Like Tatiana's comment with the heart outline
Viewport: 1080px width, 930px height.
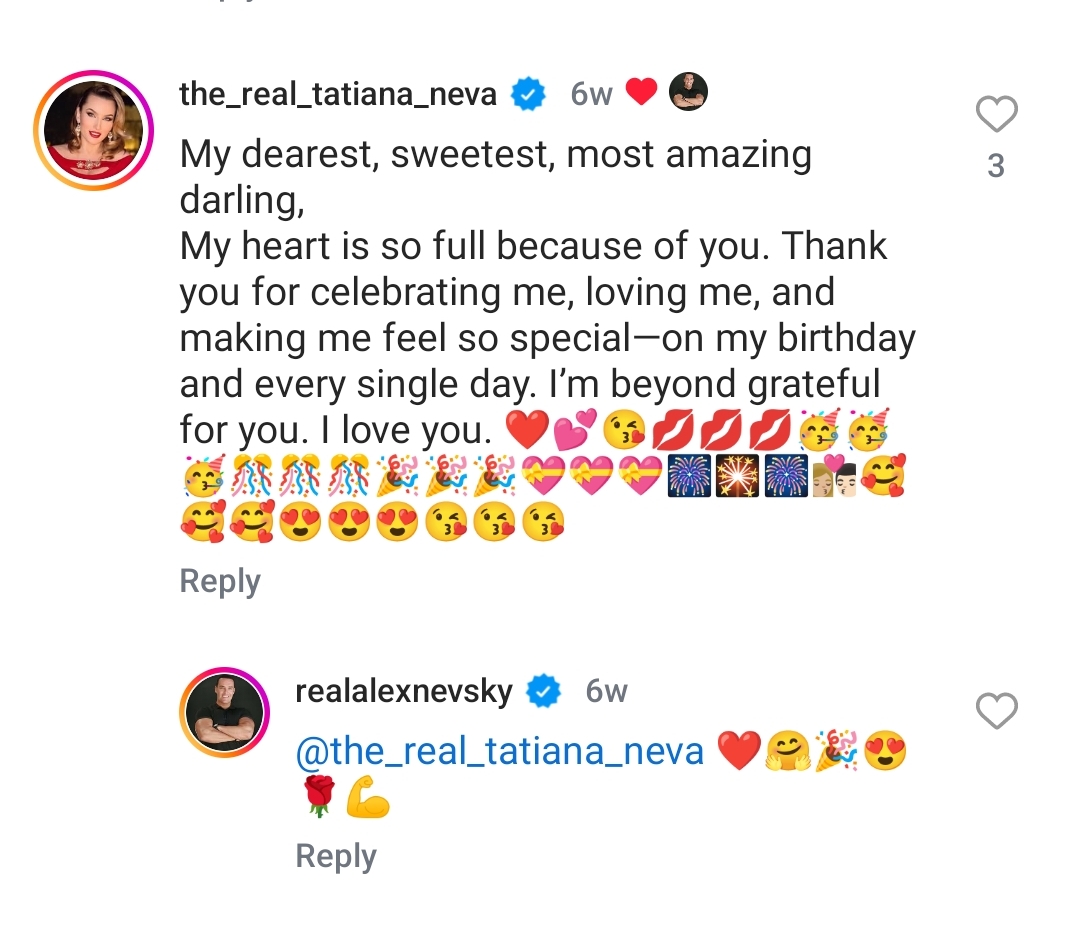[996, 116]
